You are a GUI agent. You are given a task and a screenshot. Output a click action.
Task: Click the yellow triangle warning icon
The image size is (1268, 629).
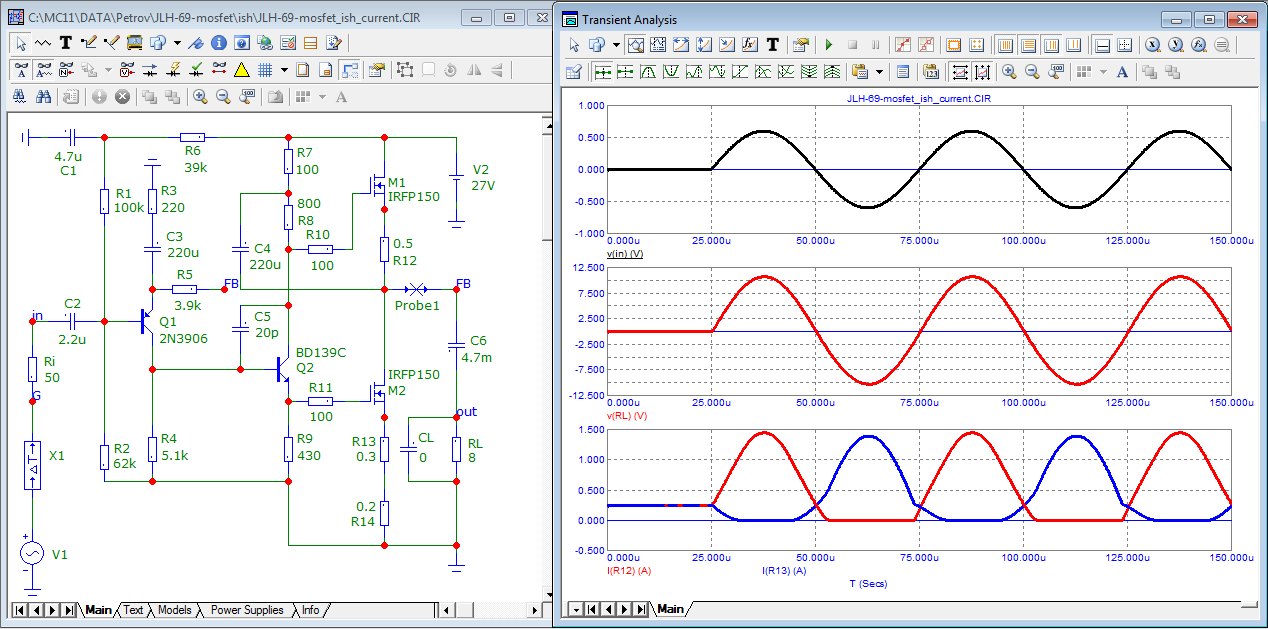242,70
